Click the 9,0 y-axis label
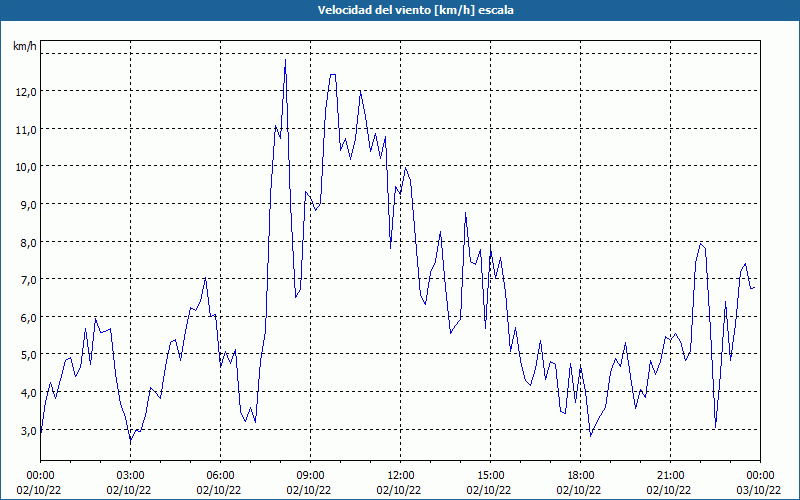This screenshot has width=800, height=500. point(29,205)
